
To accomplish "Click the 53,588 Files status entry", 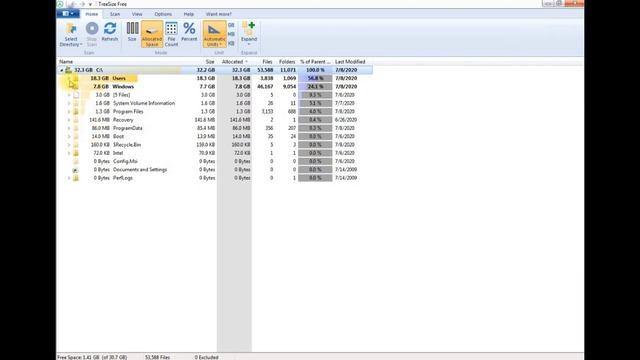I will click(x=158, y=357).
